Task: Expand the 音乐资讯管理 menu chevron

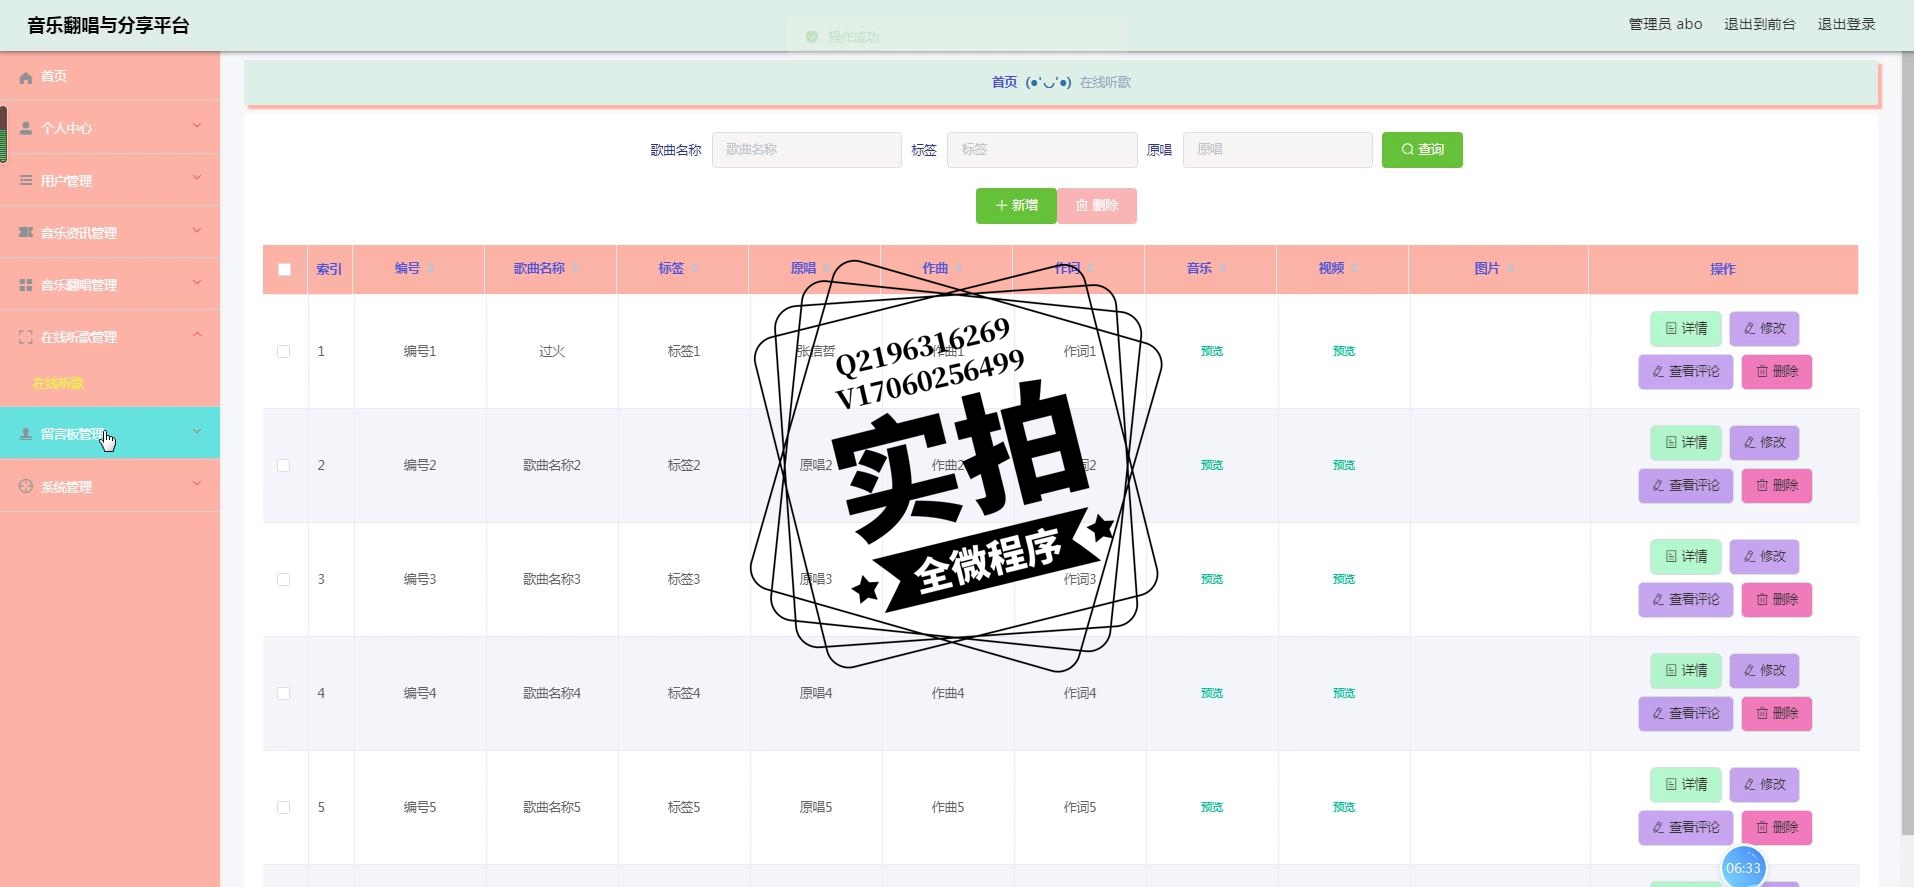Action: [x=197, y=230]
